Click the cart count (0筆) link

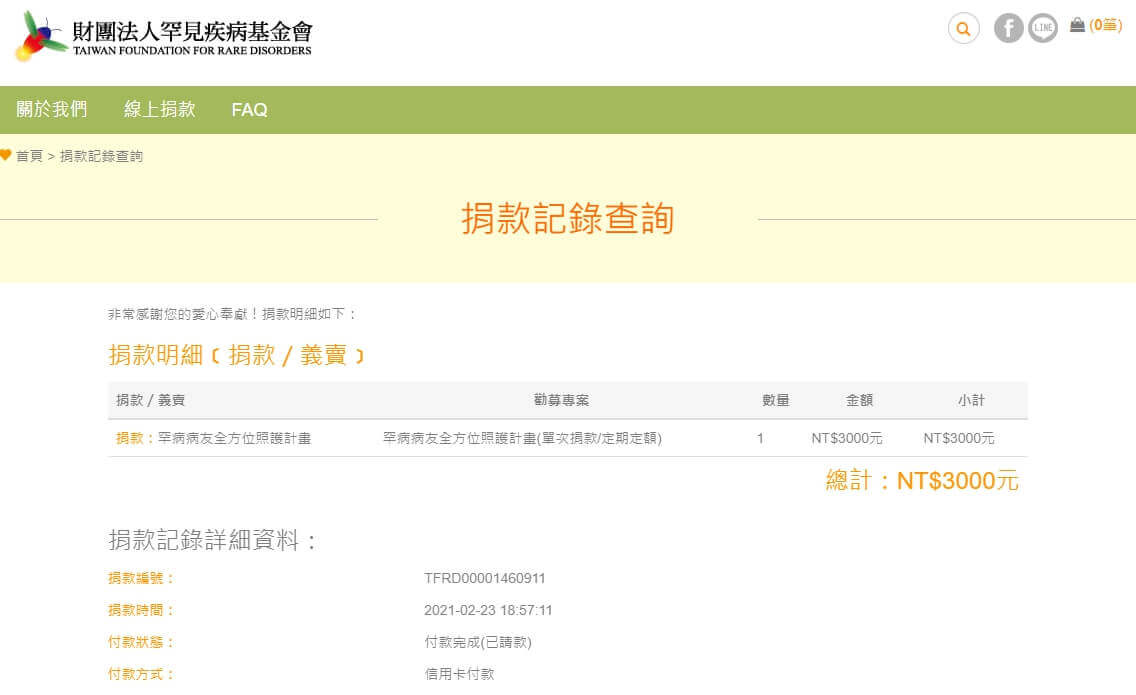pyautogui.click(x=1105, y=25)
